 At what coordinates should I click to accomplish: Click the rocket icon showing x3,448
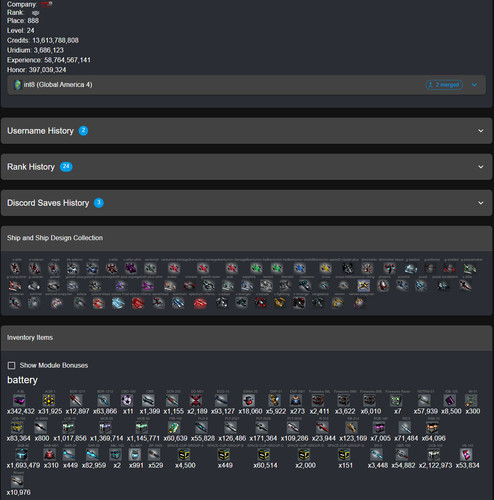tap(376, 454)
